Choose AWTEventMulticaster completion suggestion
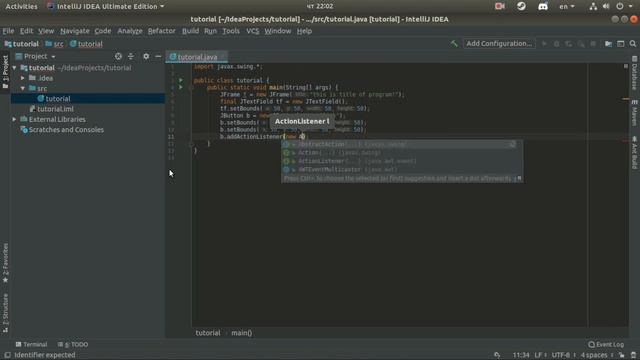 point(402,169)
